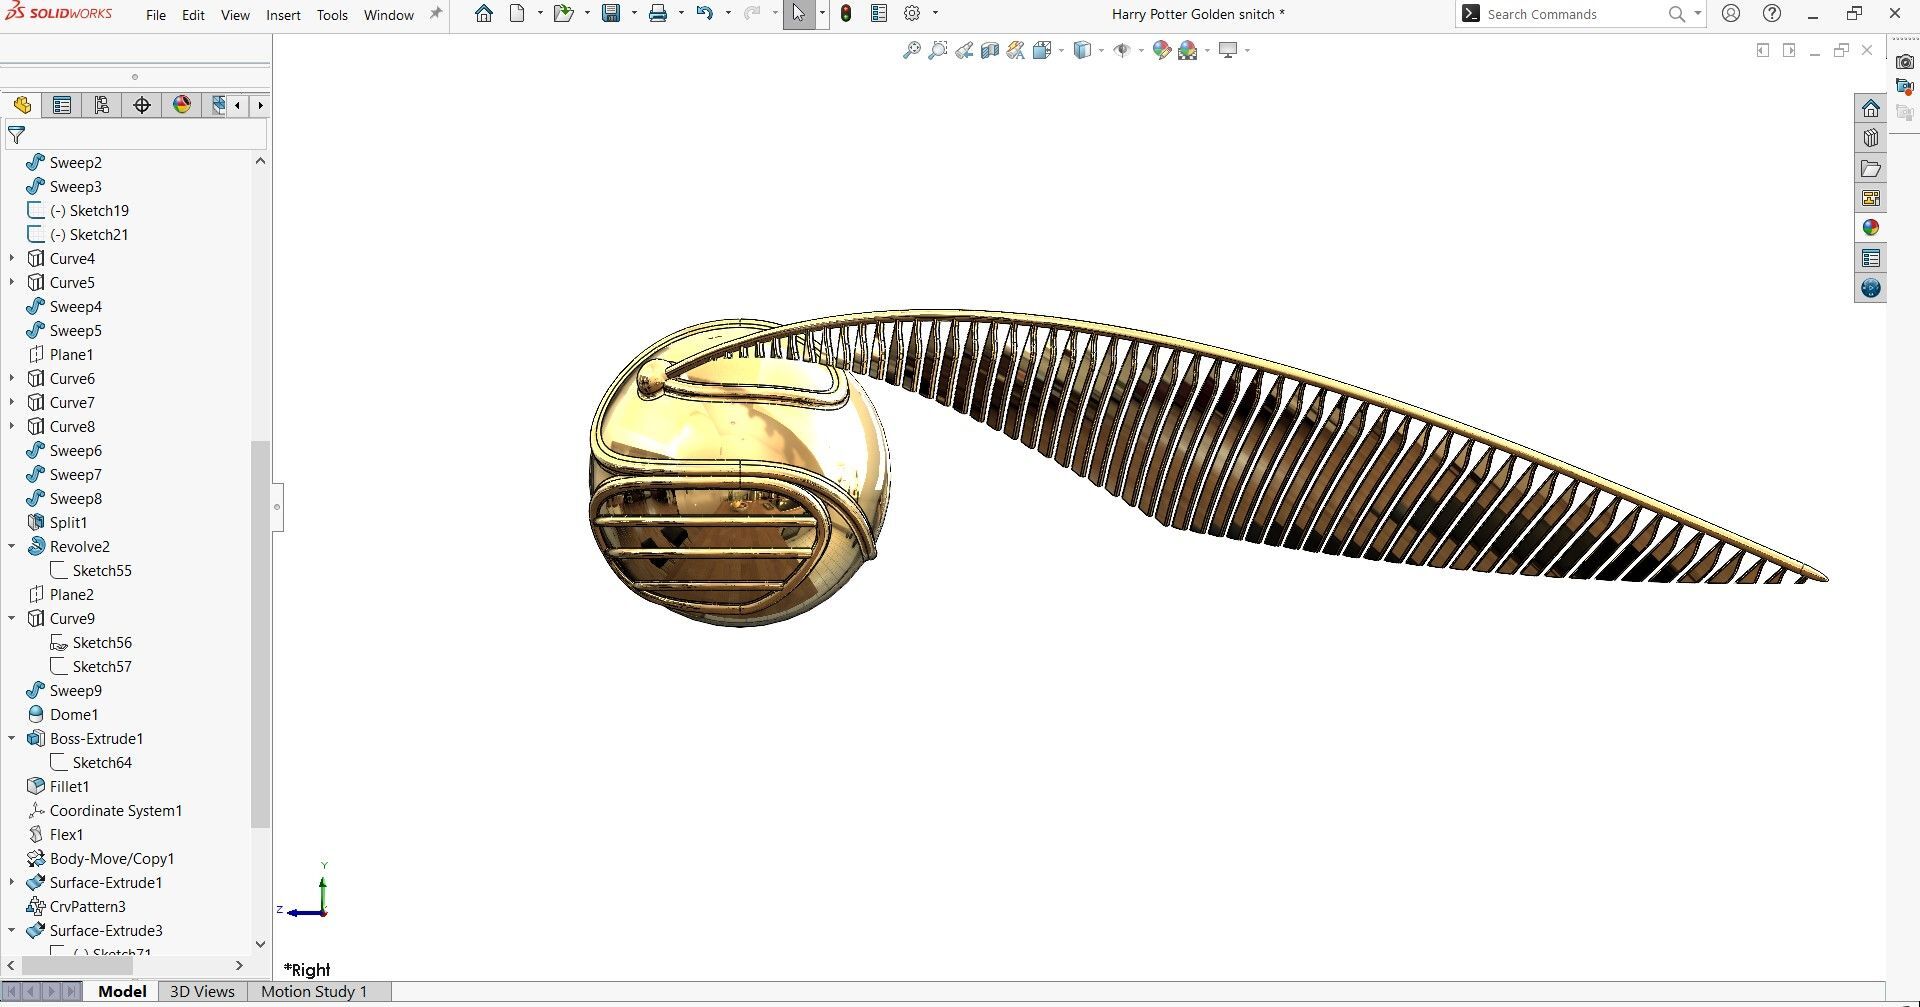Print the document using the printer icon
1920x1007 pixels.
click(x=658, y=14)
